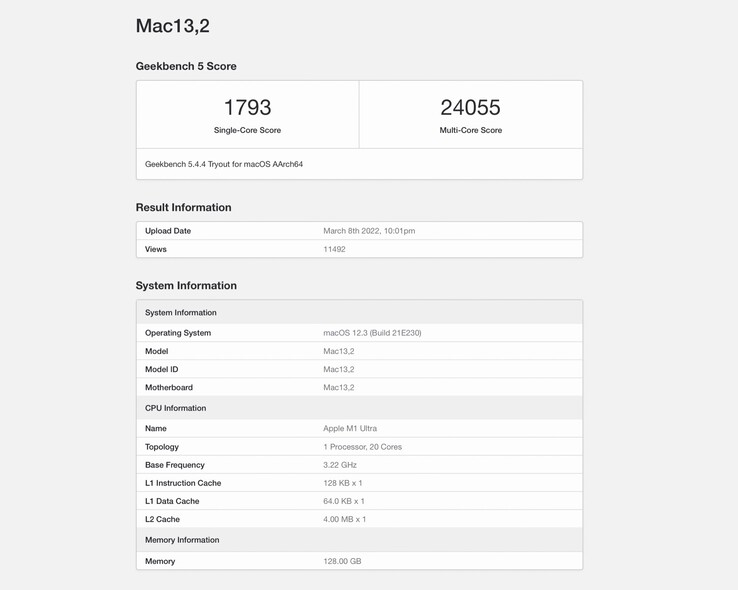Click the Base Frequency 3.22 GHz value
Viewport: 738px width, 590px height.
pyautogui.click(x=340, y=465)
